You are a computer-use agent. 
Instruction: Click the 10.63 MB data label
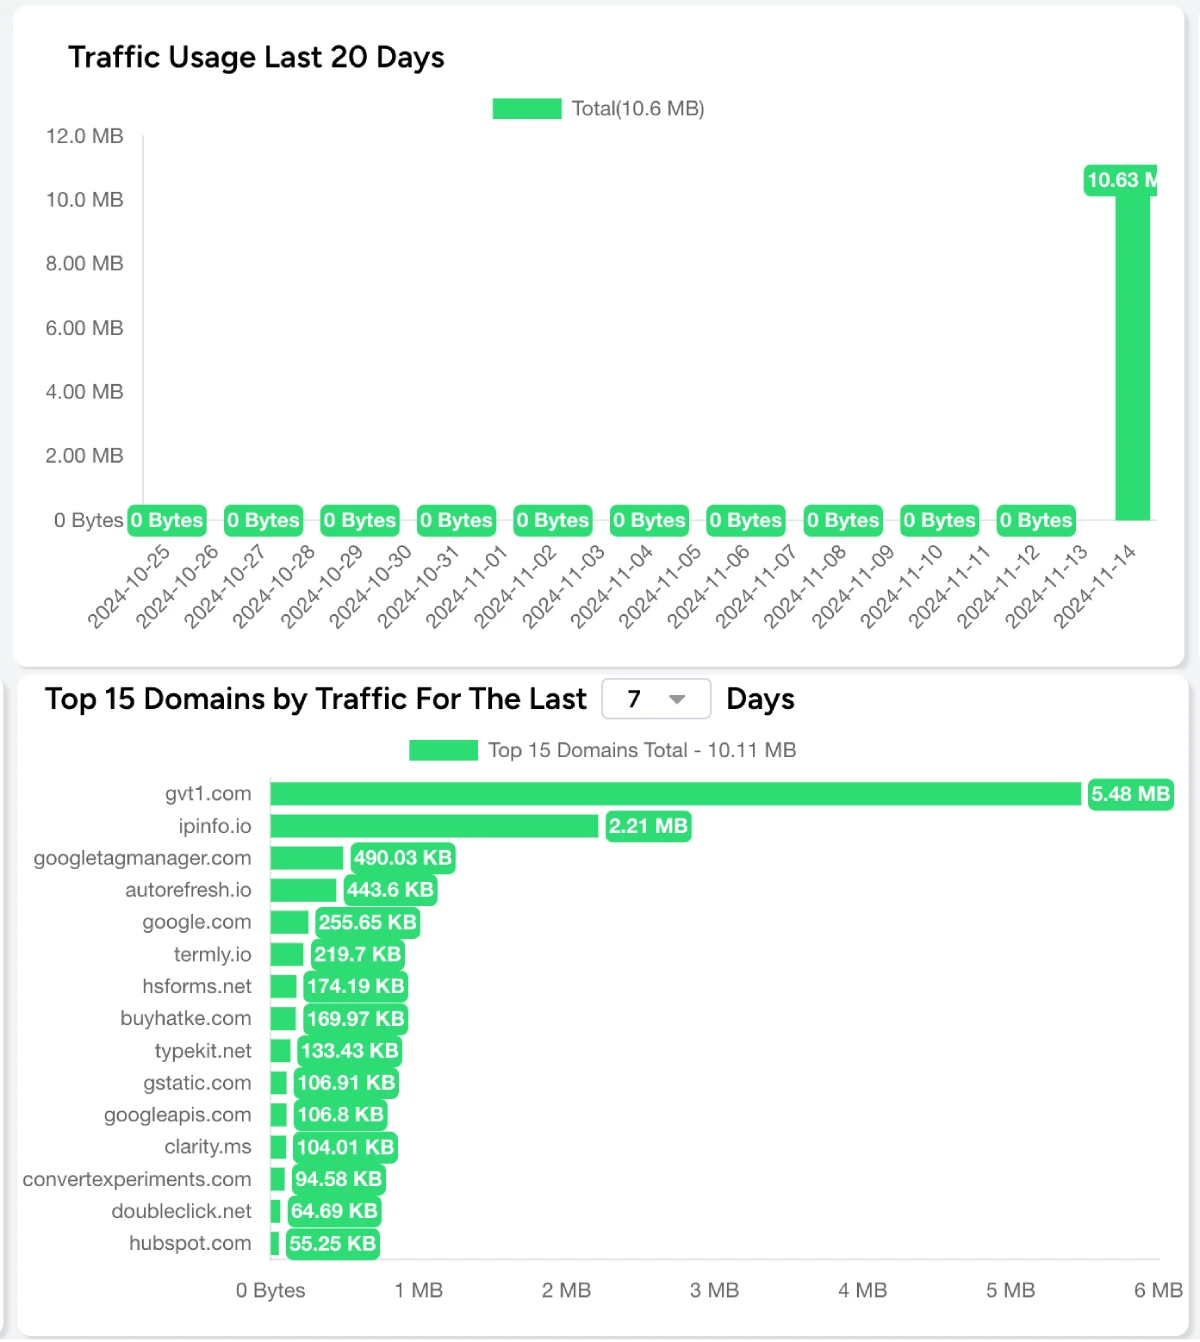tap(1120, 180)
